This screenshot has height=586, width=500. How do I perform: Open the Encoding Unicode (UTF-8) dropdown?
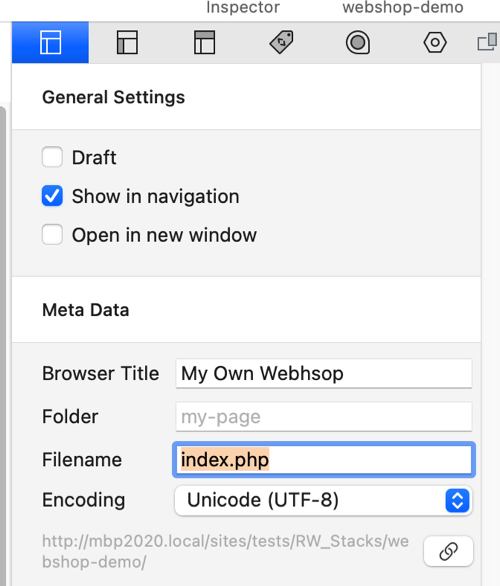pos(324,500)
